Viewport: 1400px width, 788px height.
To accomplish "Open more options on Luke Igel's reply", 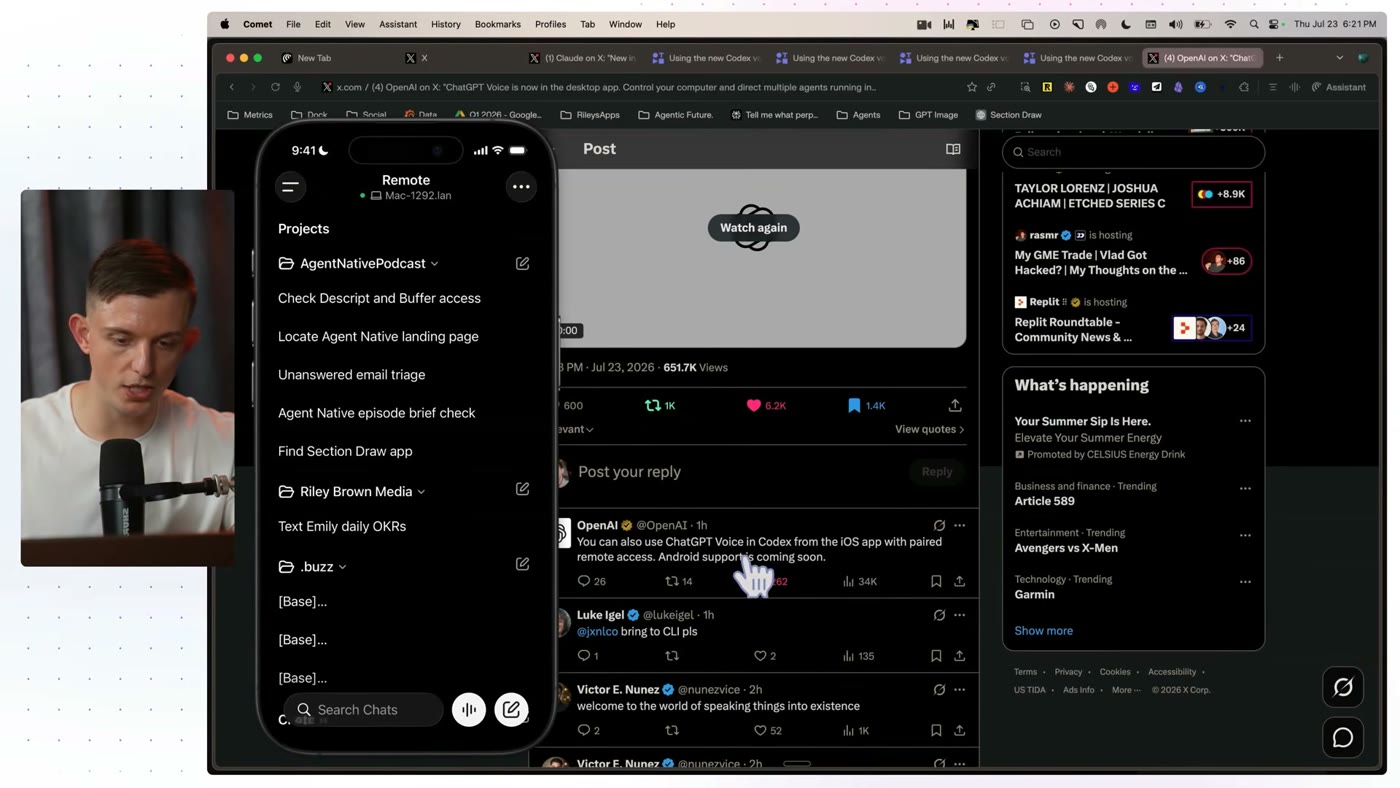I will pos(959,615).
